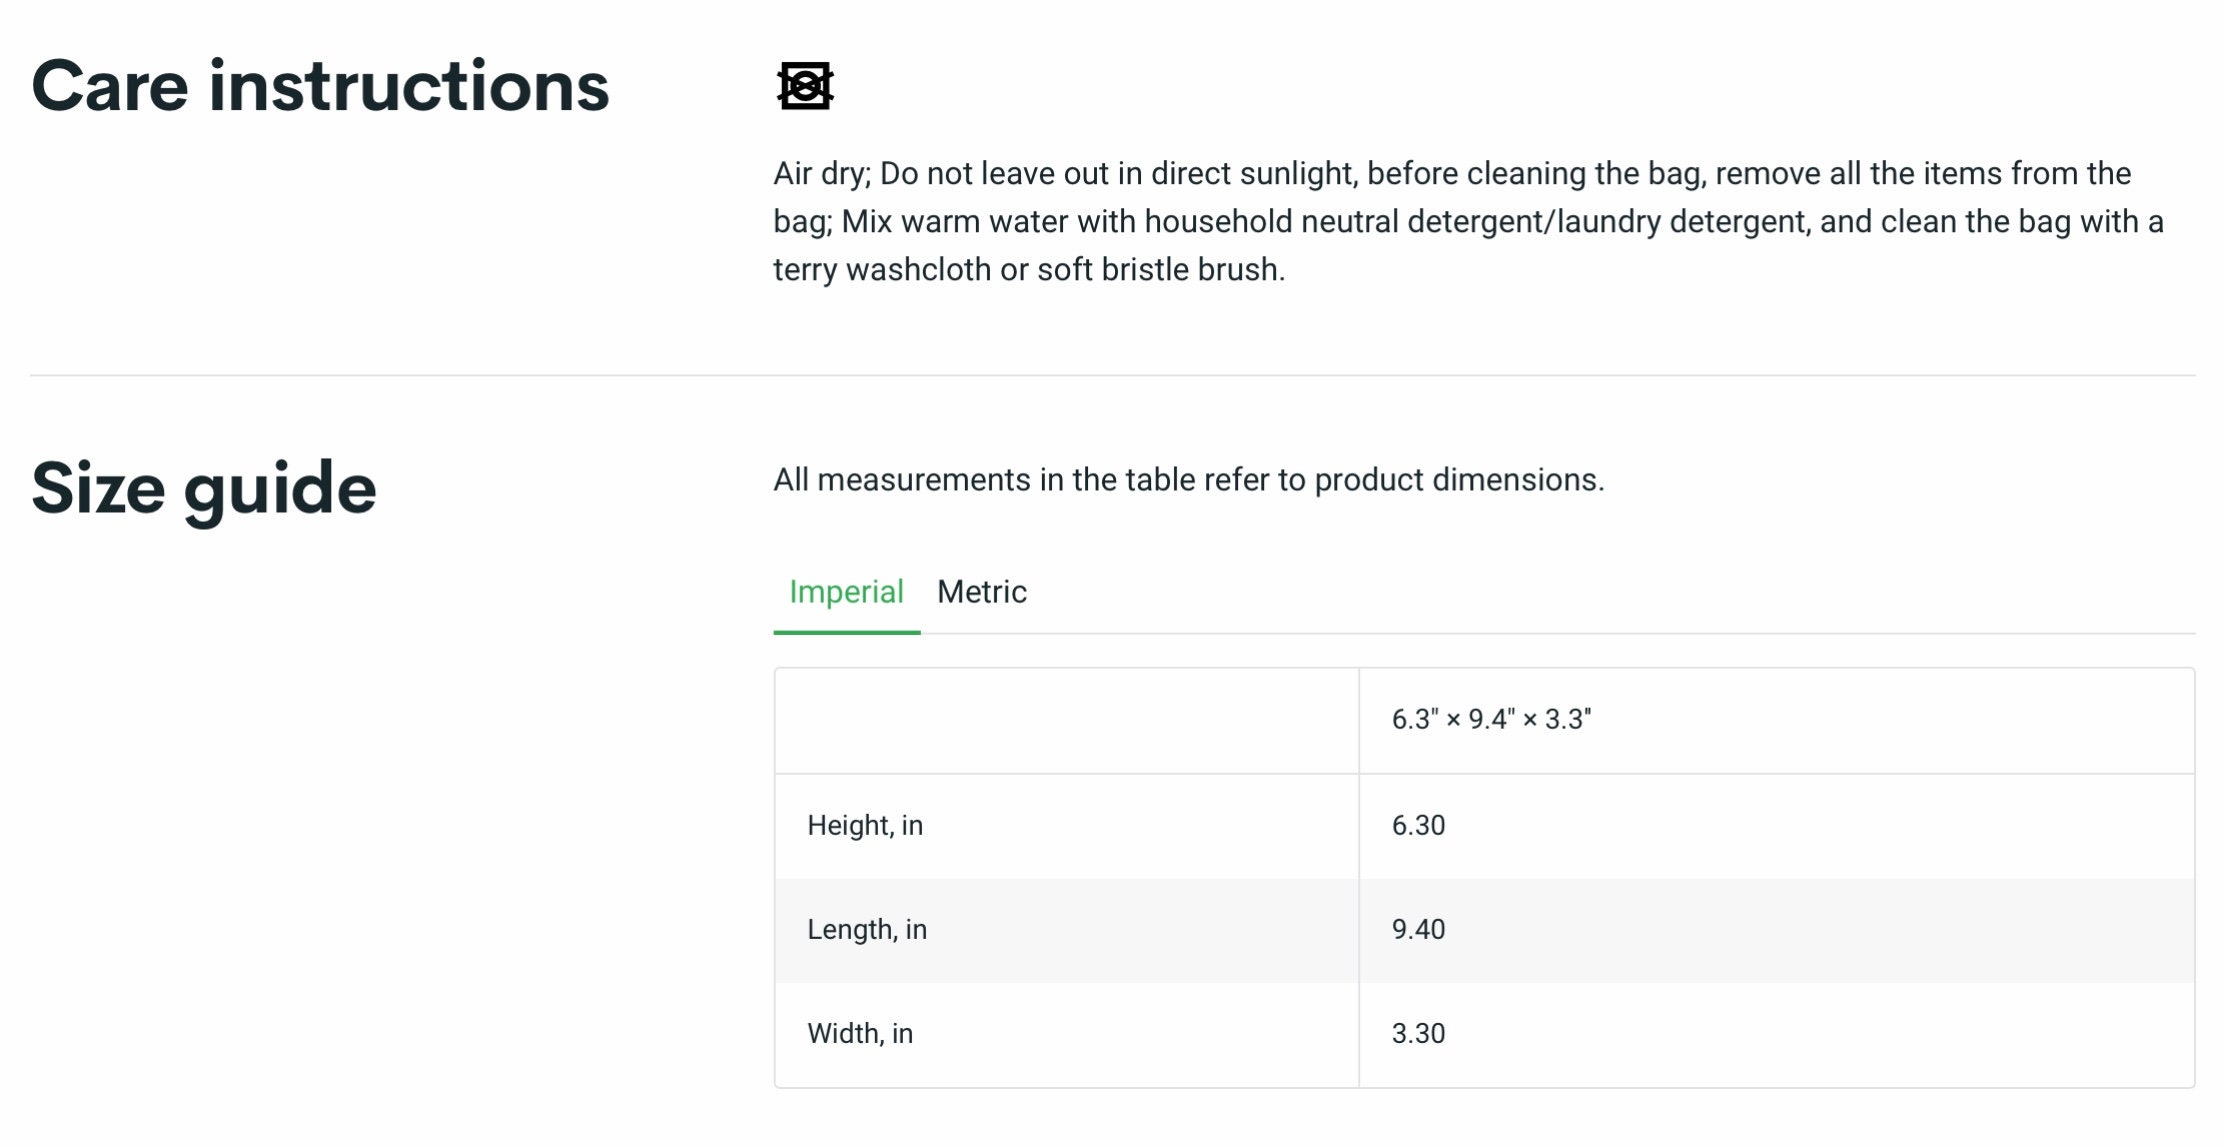Click the 6.30 height value
The image size is (2224, 1147).
coord(1418,826)
